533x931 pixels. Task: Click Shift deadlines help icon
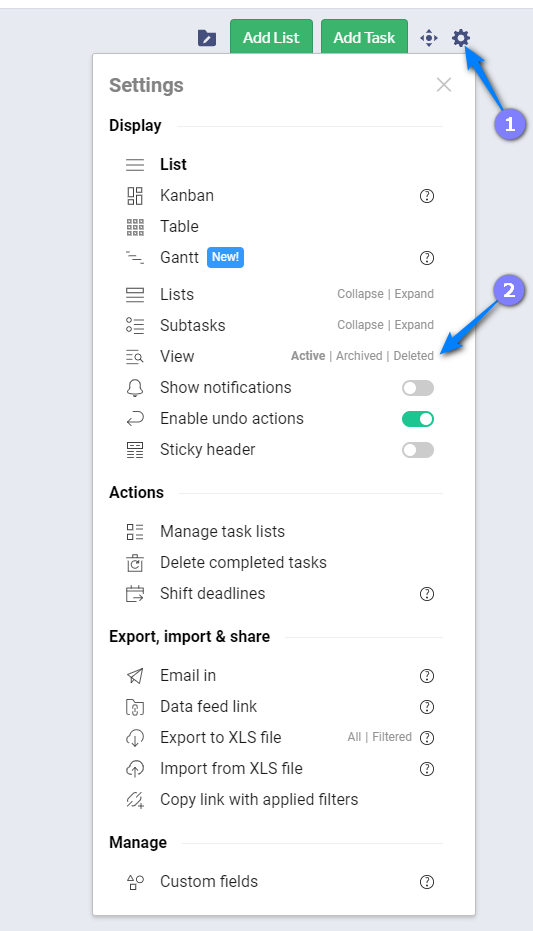427,594
